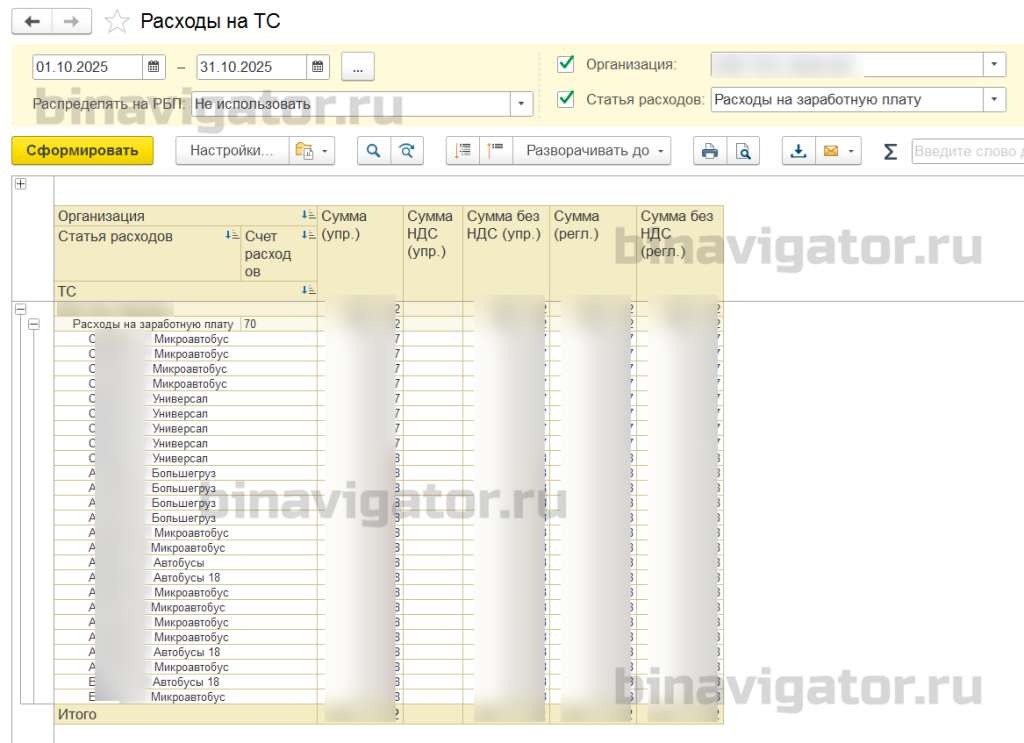Image resolution: width=1024 pixels, height=743 pixels.
Task: Toggle the Статья расходов filter checkbox
Action: click(x=566, y=99)
